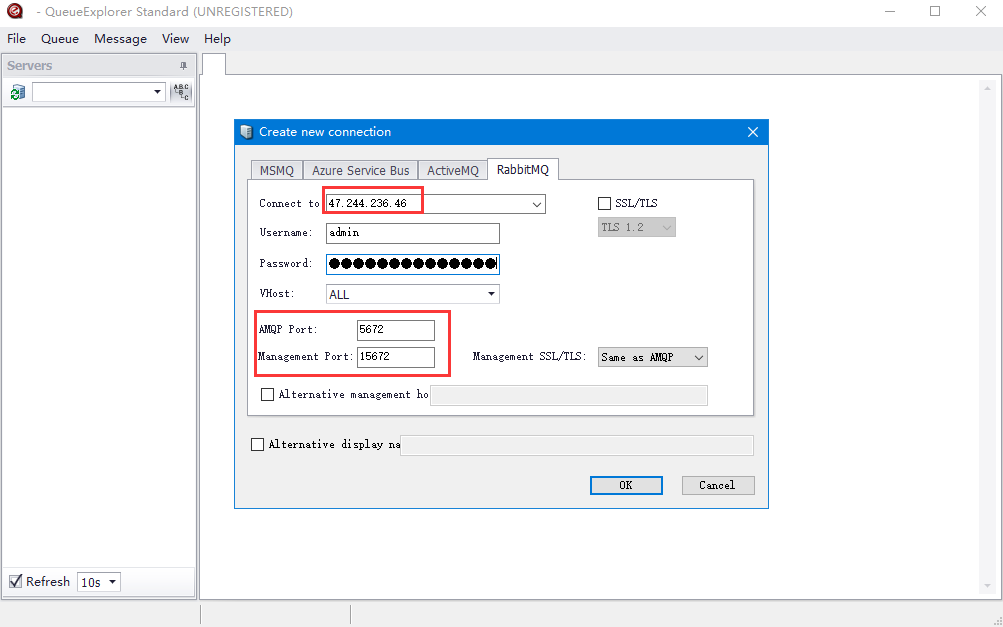The width and height of the screenshot is (1003, 627).
Task: Click the ABC tree view icon
Action: point(181,92)
